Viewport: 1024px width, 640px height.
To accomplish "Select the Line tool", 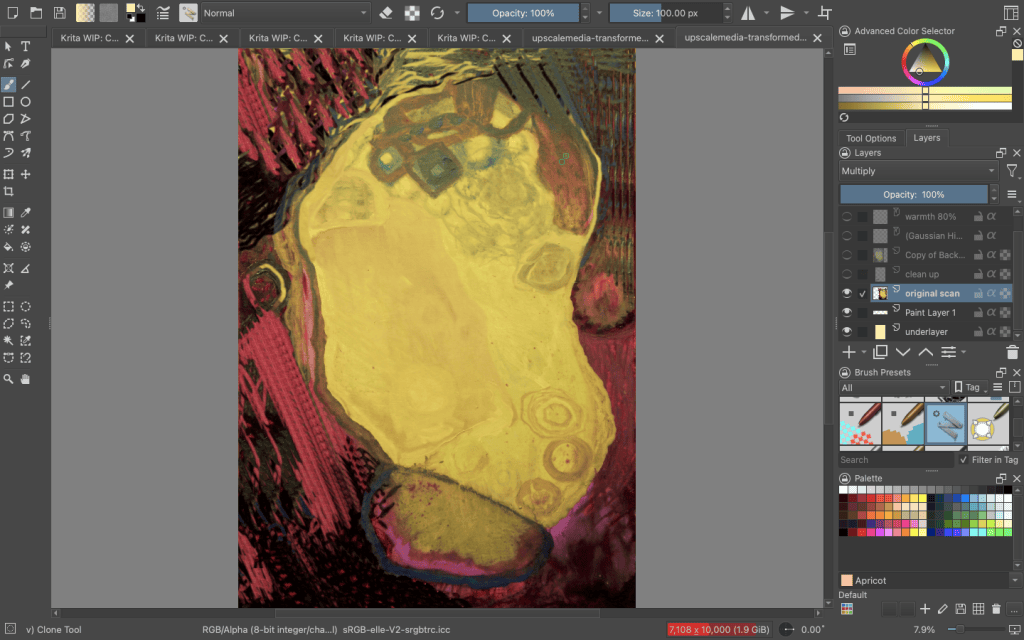I will coord(25,84).
